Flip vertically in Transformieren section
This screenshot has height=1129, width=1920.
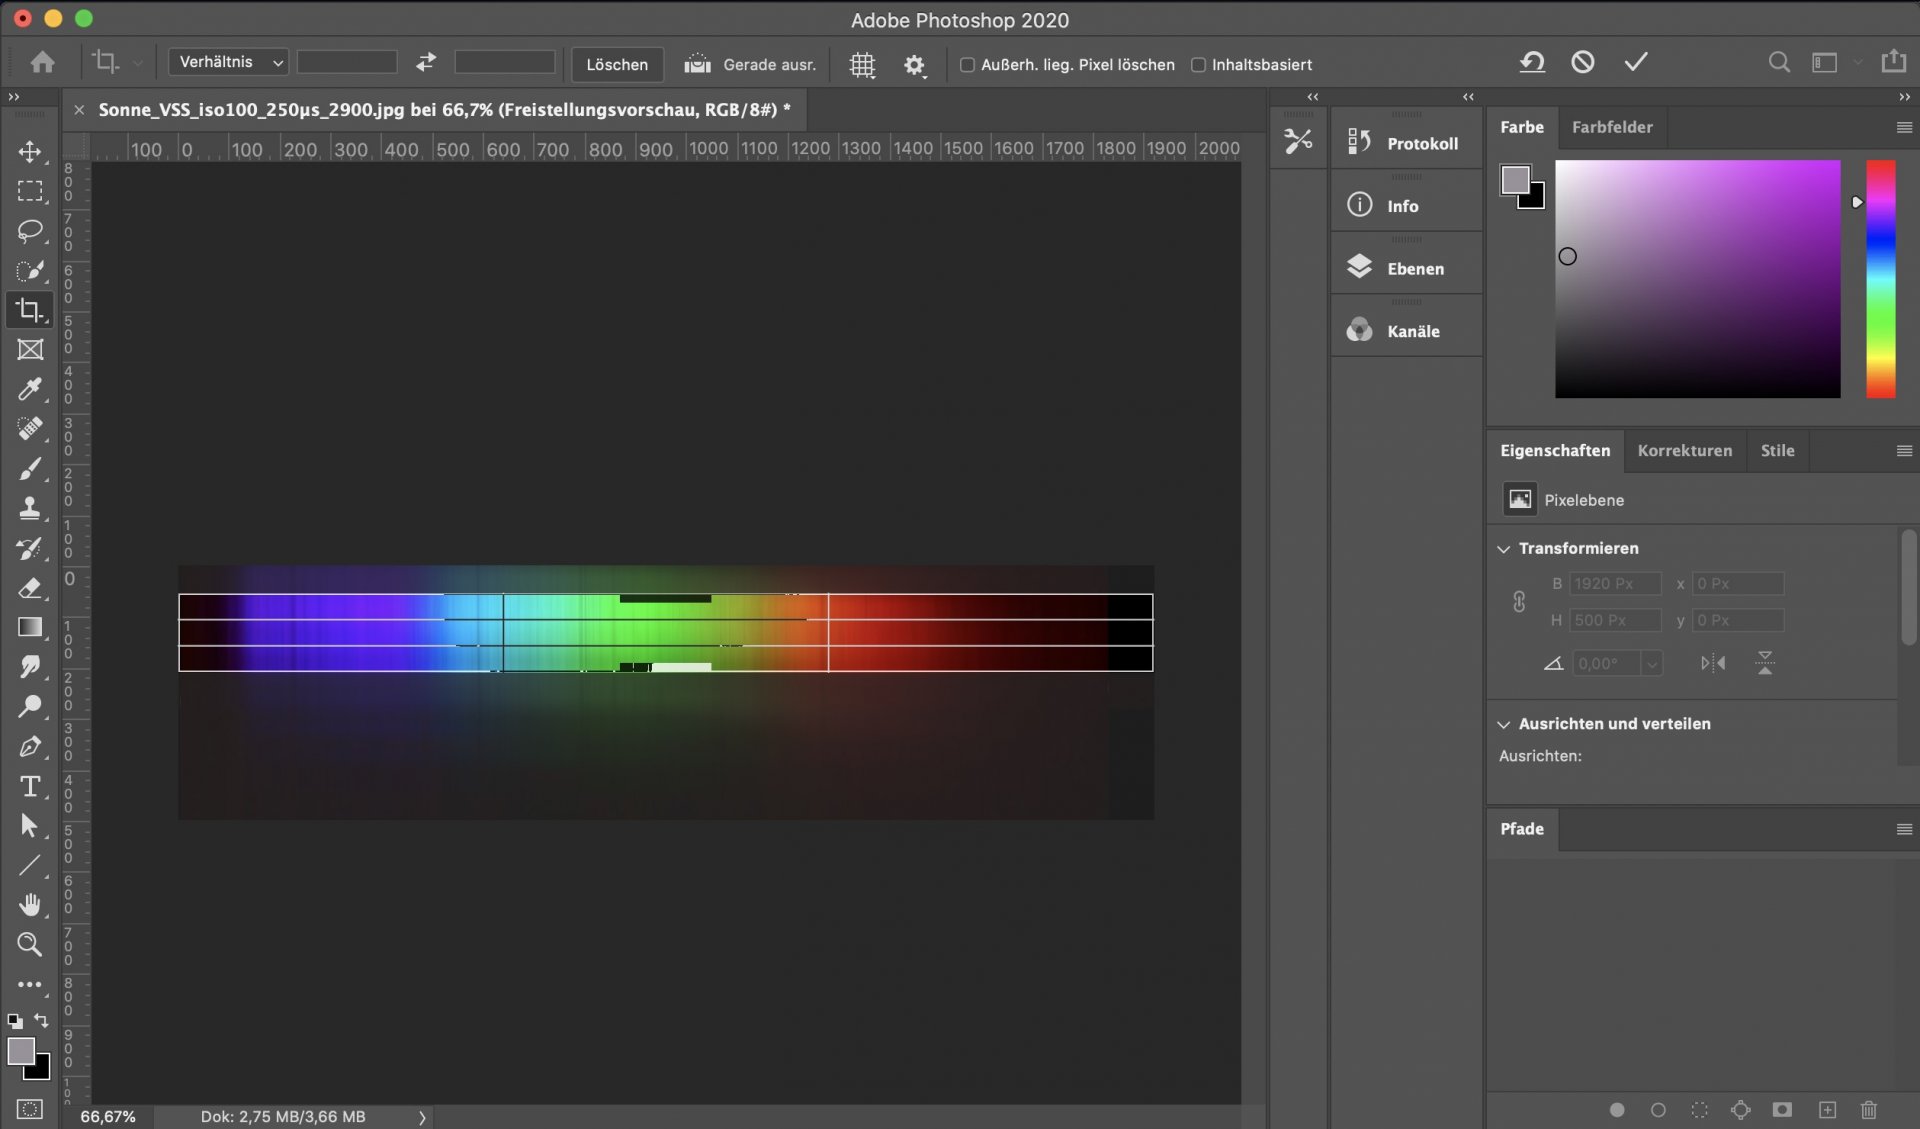pyautogui.click(x=1765, y=663)
